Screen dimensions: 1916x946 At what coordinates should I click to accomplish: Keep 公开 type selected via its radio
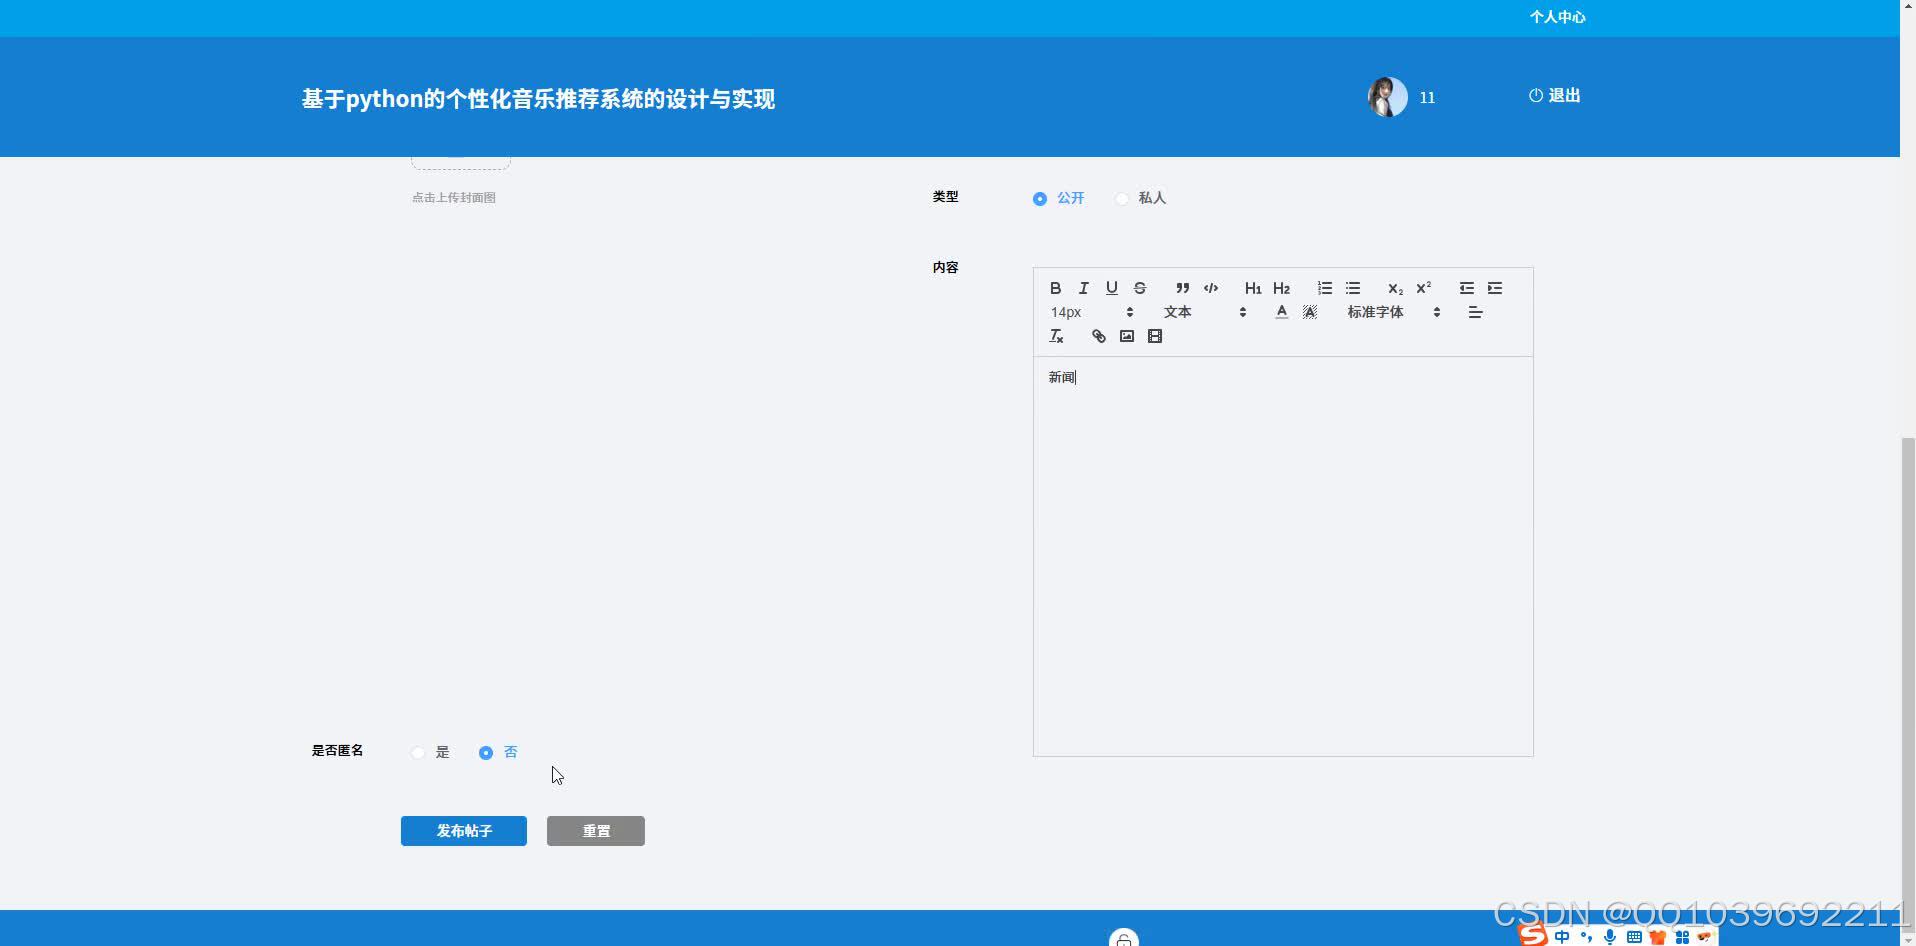point(1039,198)
